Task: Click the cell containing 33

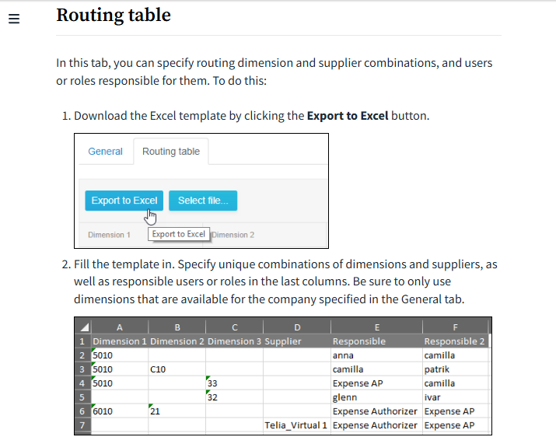Action: pos(234,383)
